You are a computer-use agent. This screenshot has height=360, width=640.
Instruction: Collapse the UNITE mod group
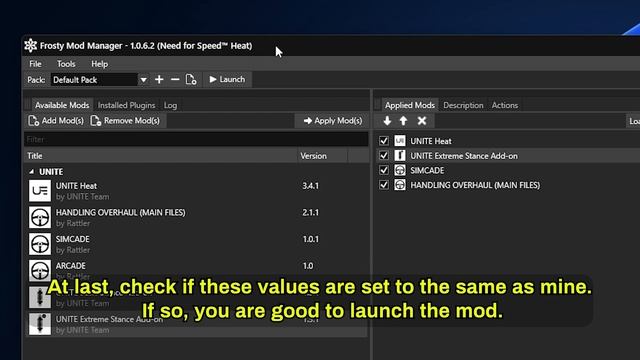pos(31,172)
